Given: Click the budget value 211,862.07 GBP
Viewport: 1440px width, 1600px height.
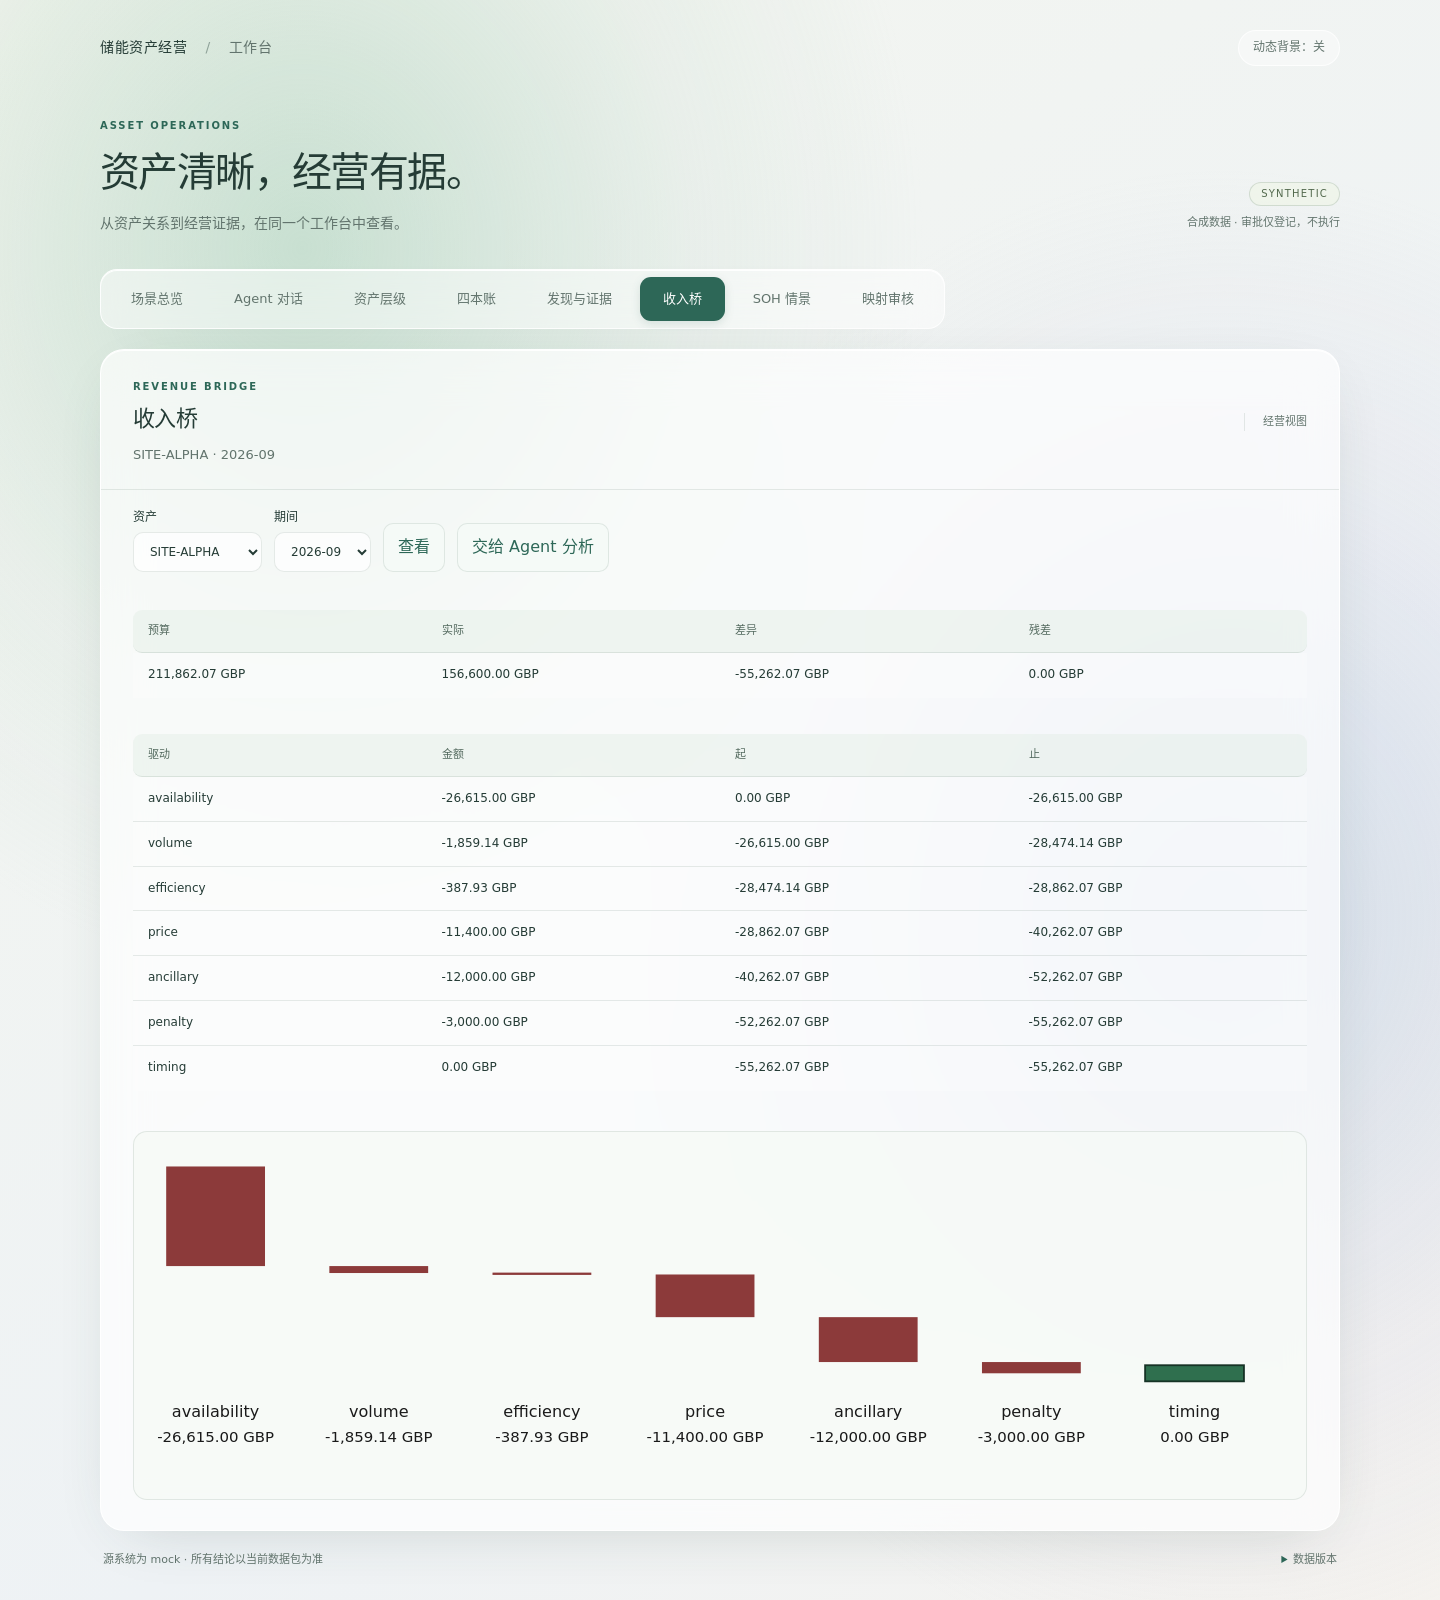Looking at the screenshot, I should click(x=197, y=674).
